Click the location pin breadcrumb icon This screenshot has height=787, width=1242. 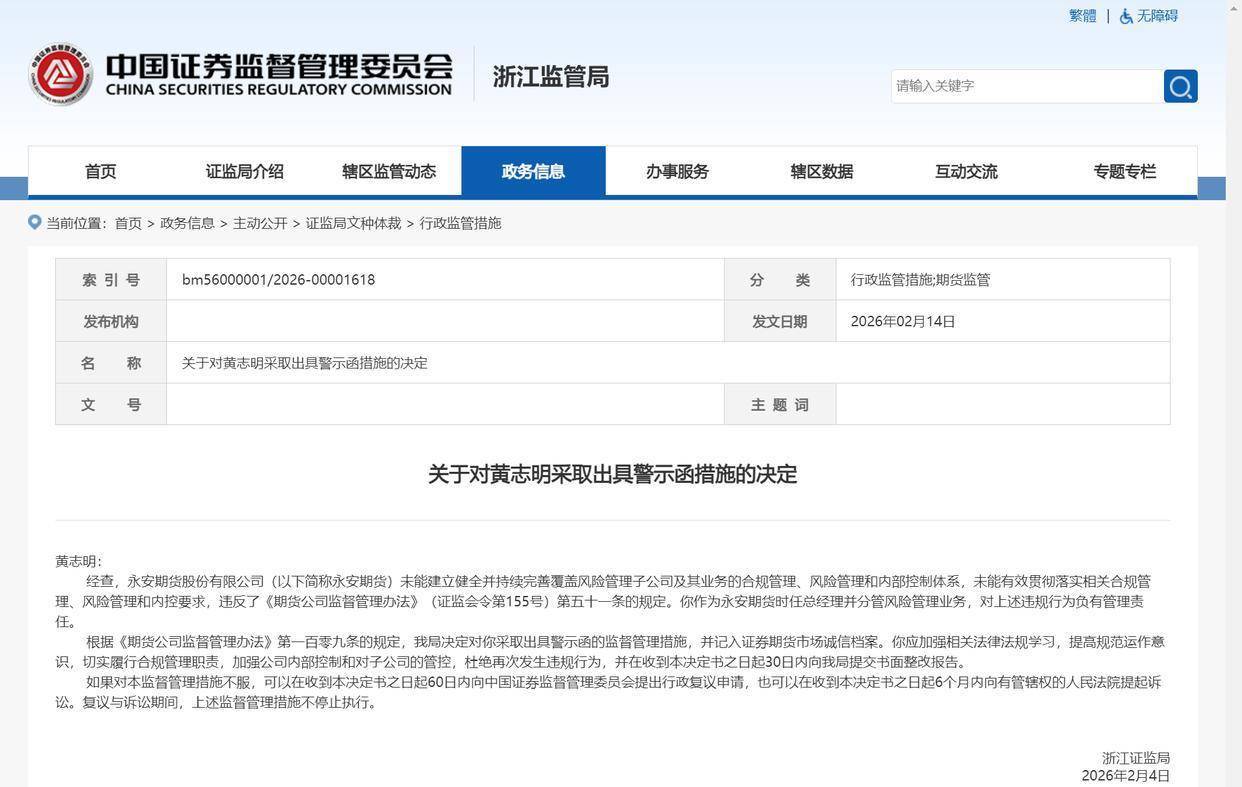(x=35, y=222)
